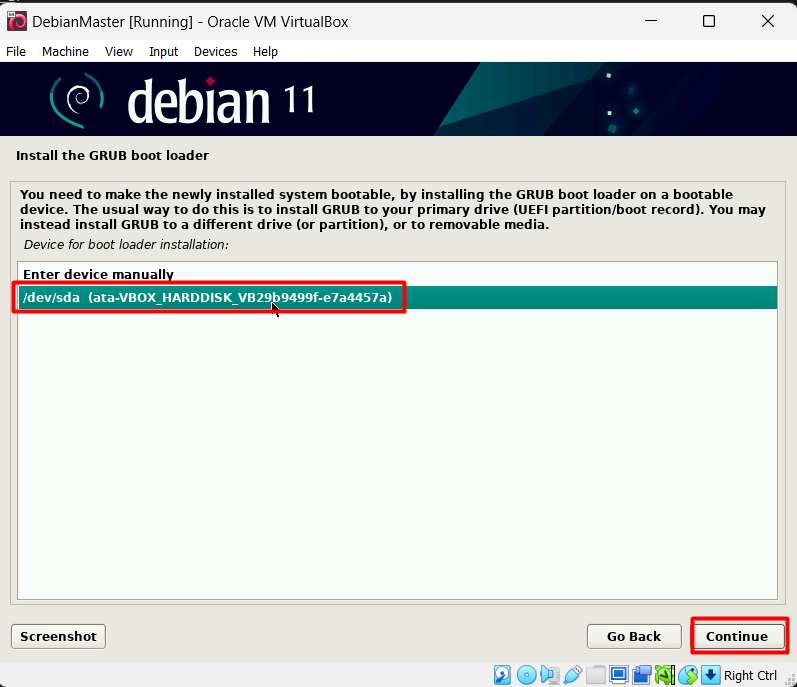Click the Continue button

click(737, 636)
